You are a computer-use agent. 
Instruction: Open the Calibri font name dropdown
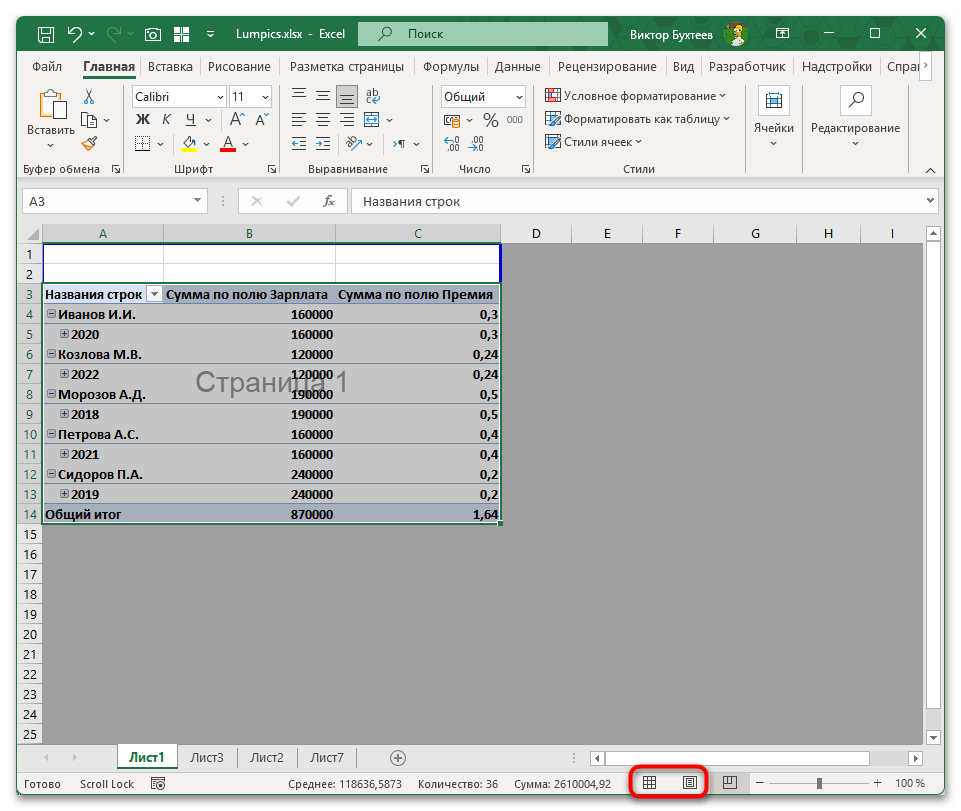(x=218, y=97)
